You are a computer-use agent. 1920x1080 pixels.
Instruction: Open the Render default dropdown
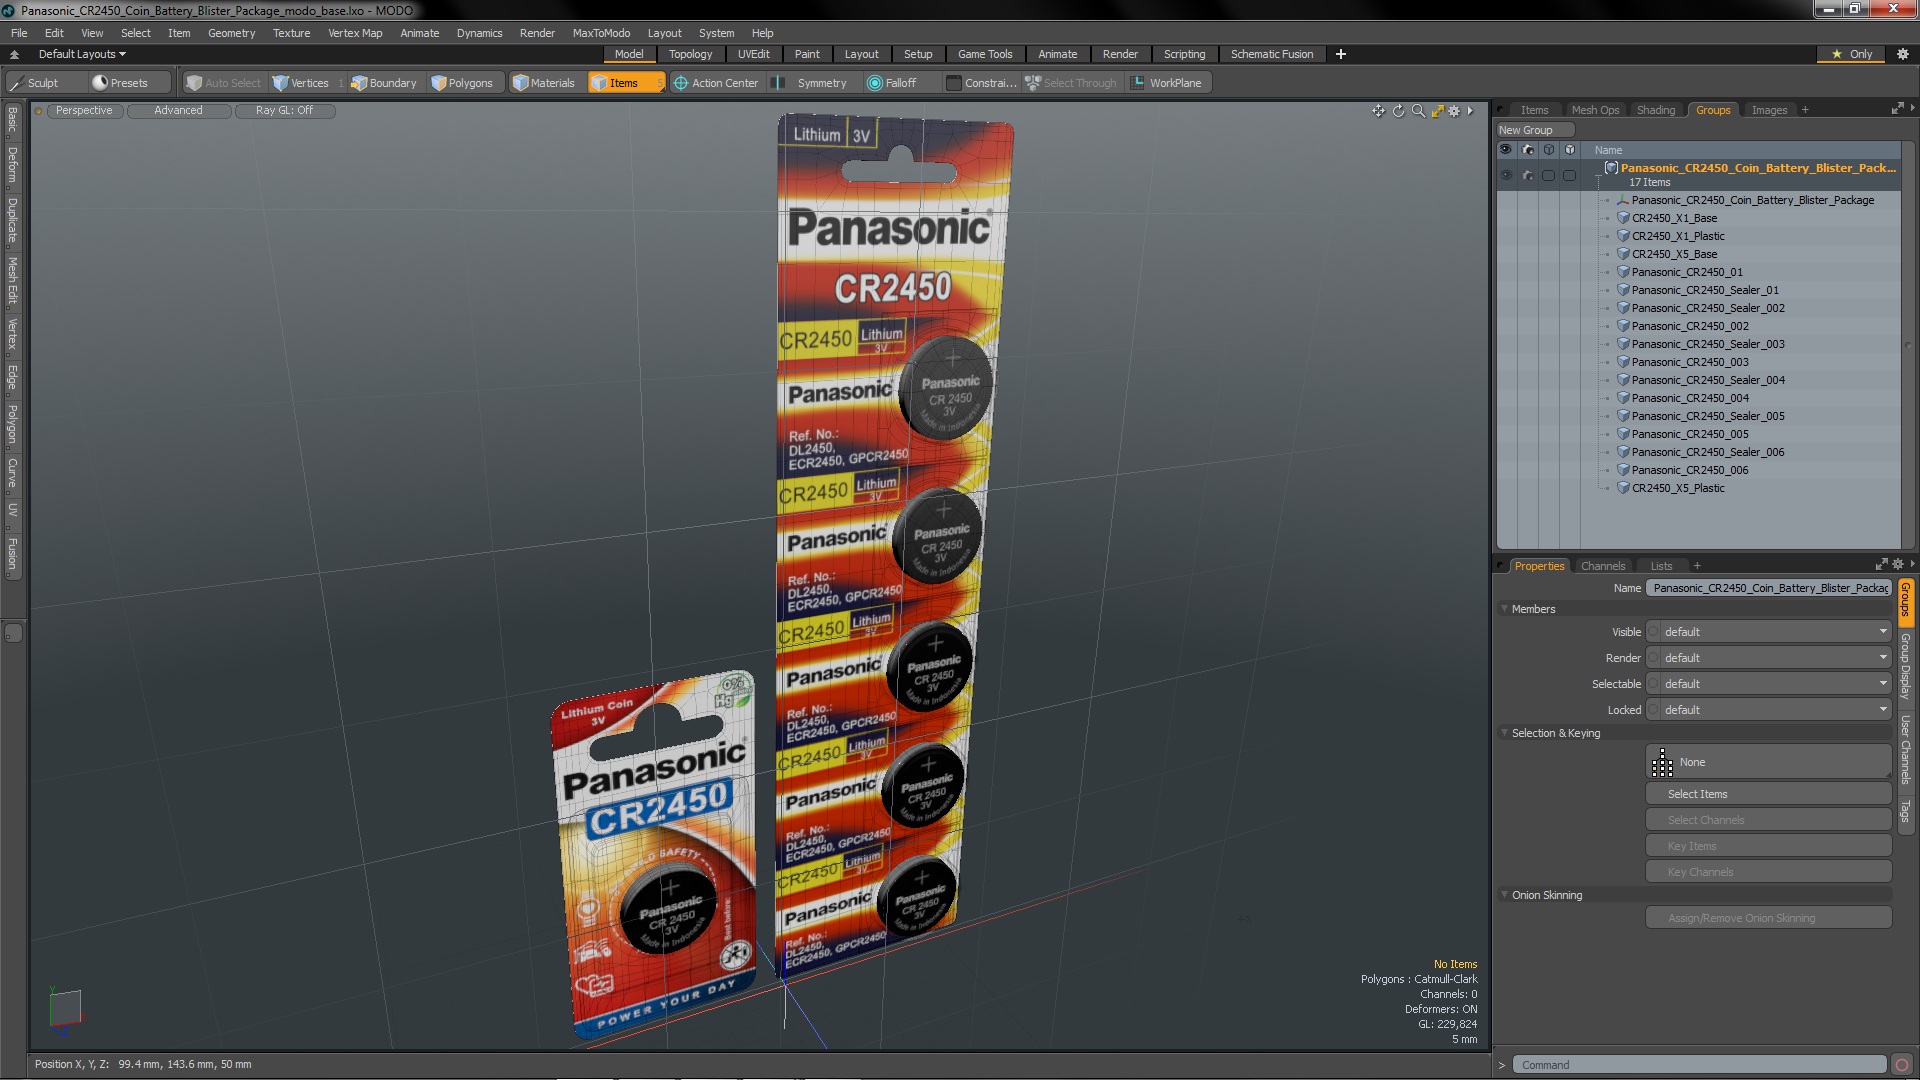coord(1775,658)
